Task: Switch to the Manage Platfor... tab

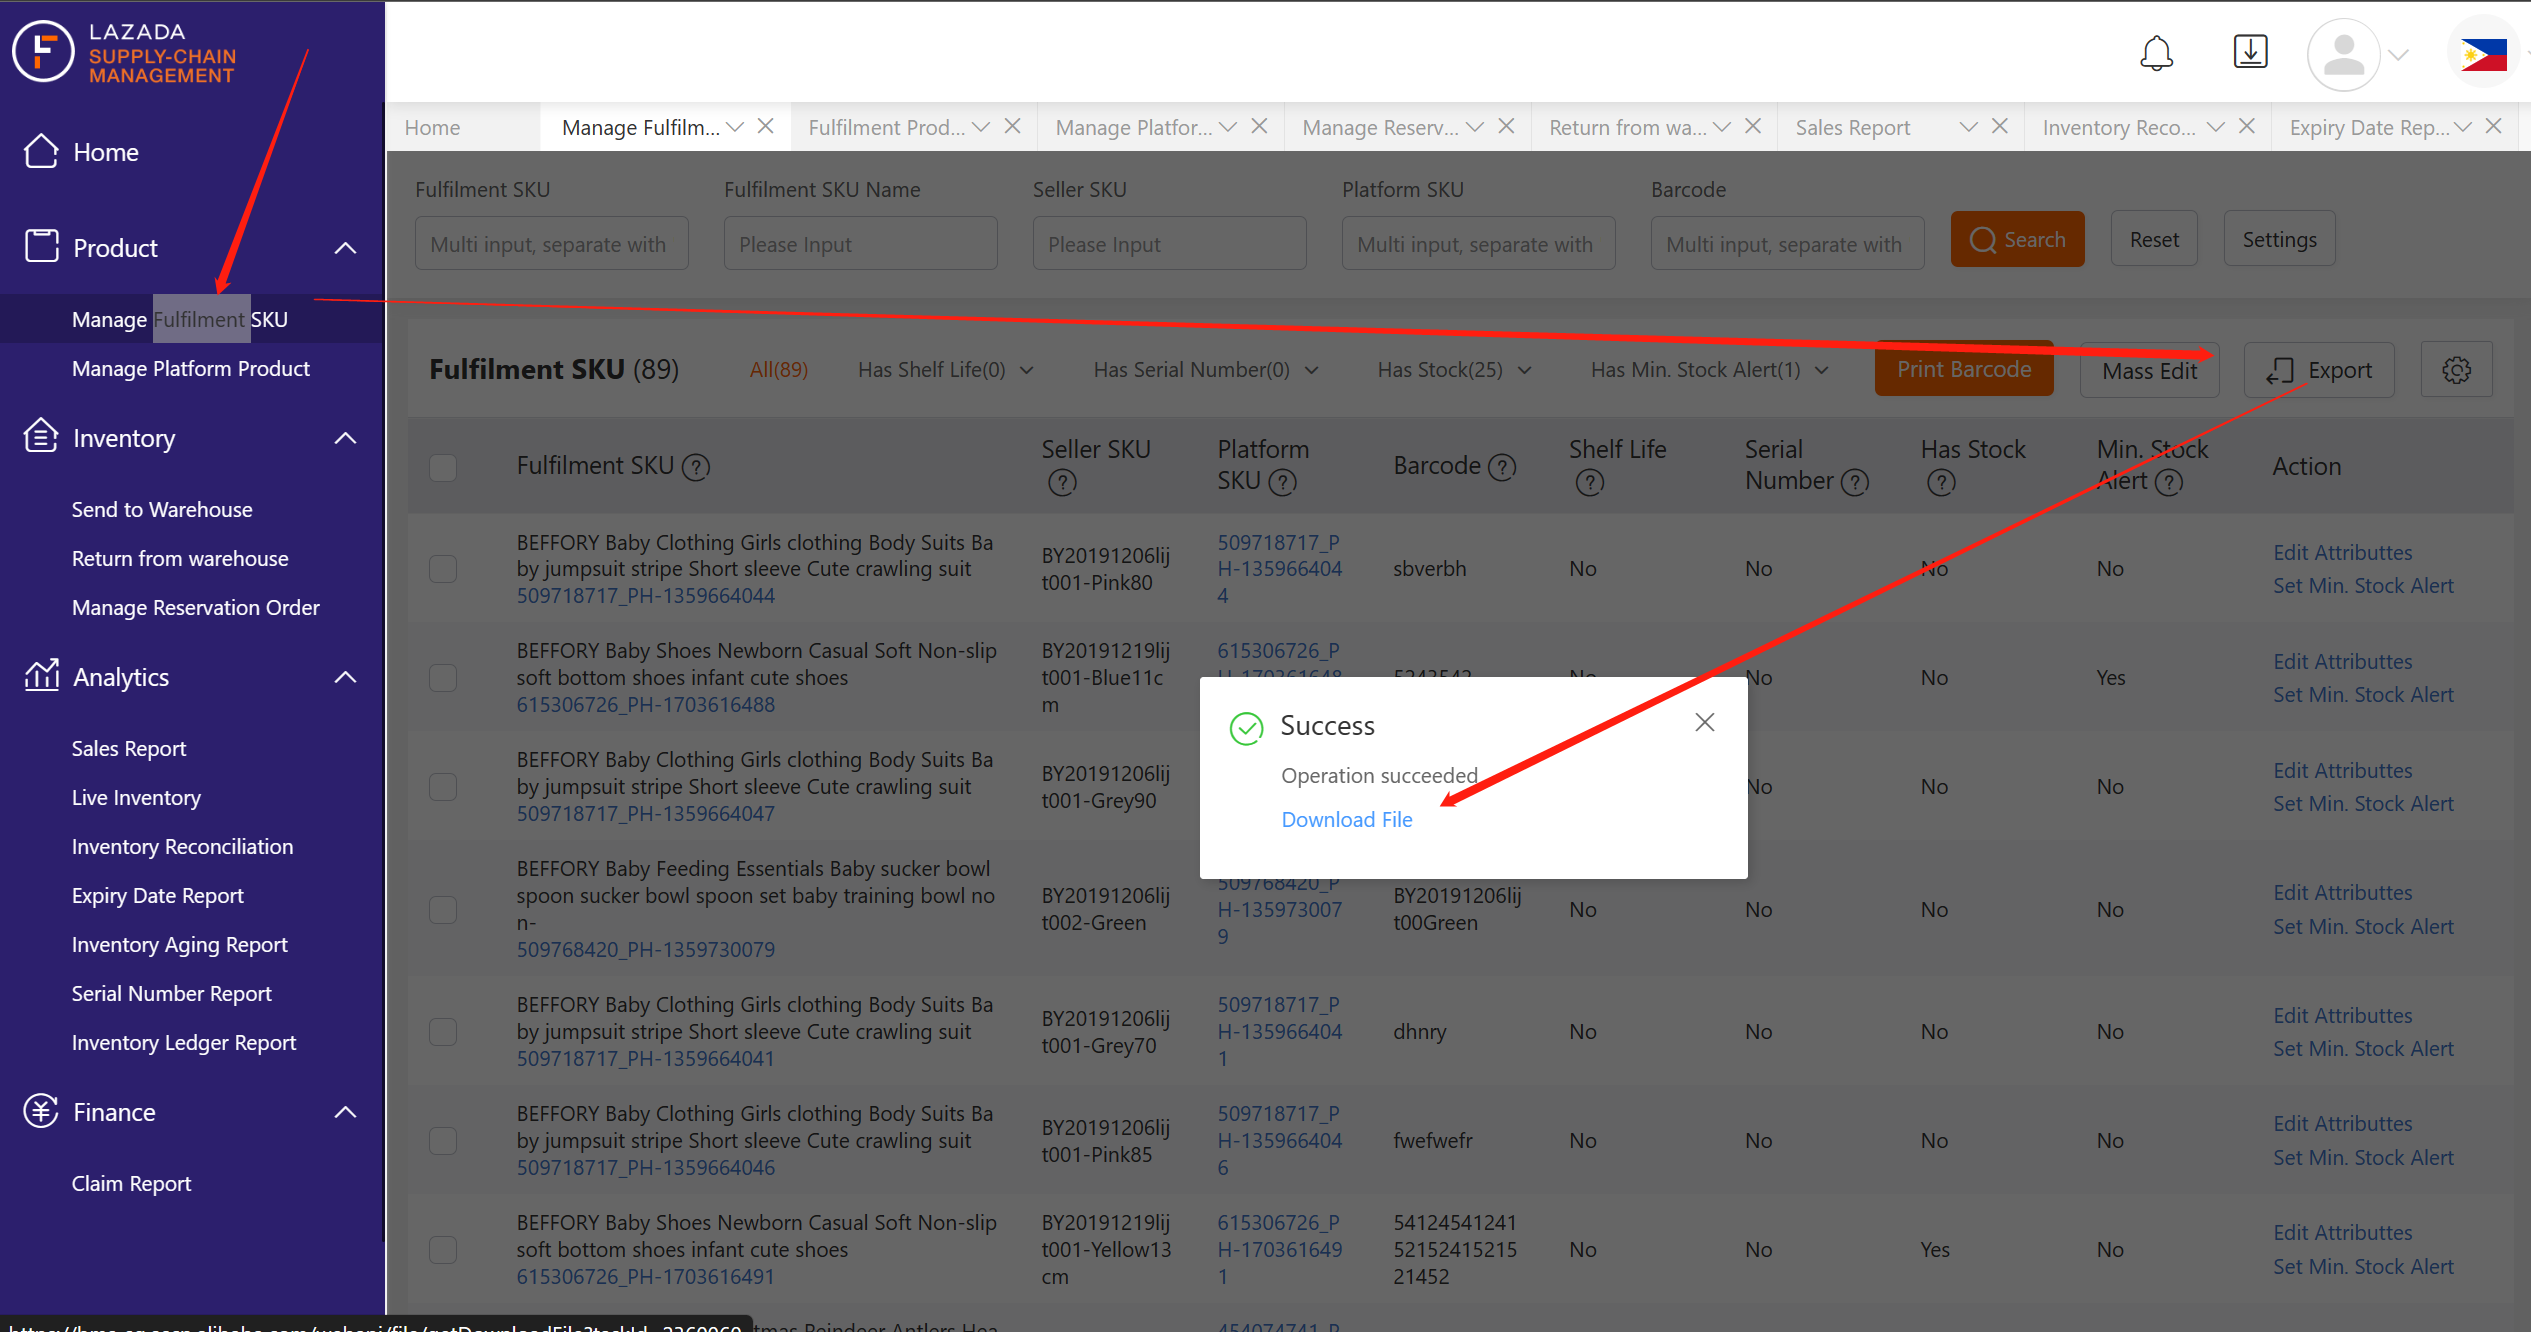Action: (1134, 127)
